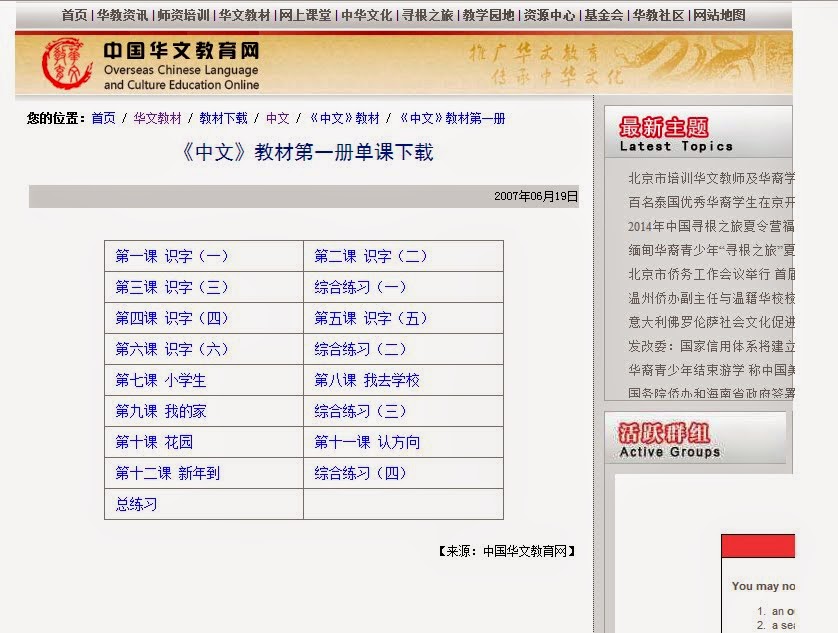The height and width of the screenshot is (633, 838).
Task: Download 第十二课 新年到
Action: (167, 473)
